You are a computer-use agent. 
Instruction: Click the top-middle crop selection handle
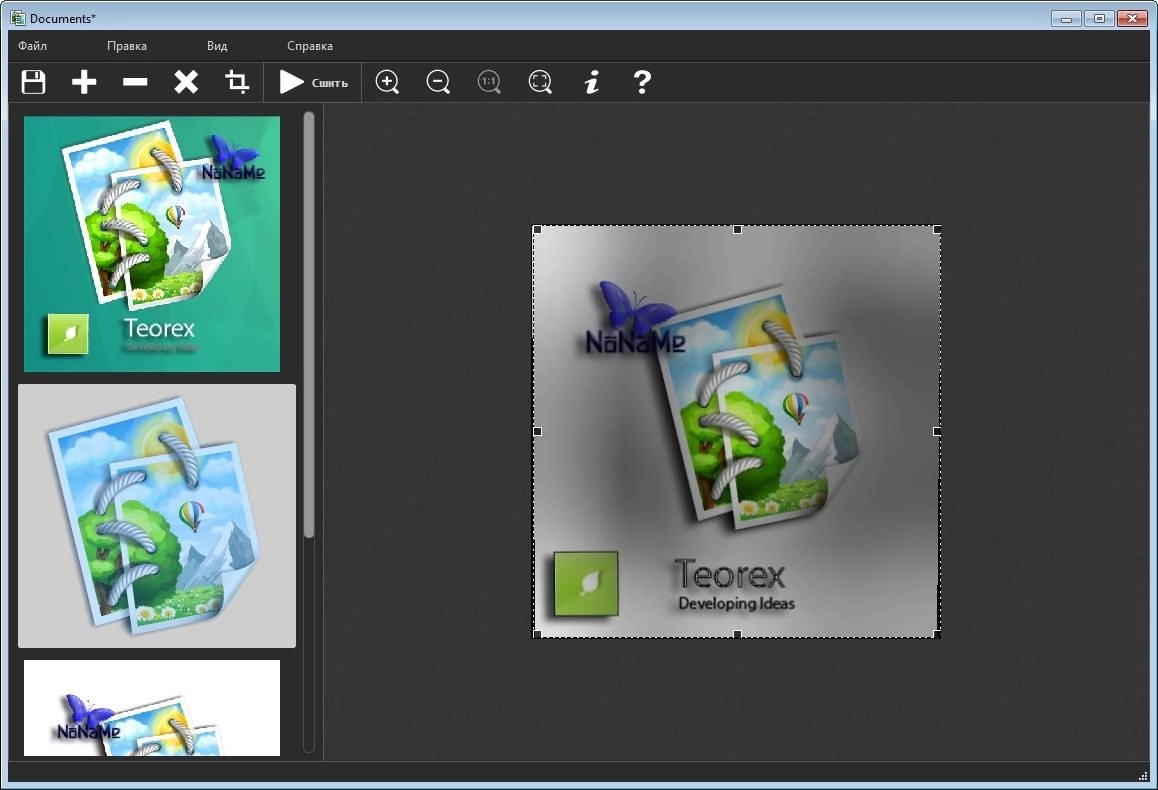point(737,230)
